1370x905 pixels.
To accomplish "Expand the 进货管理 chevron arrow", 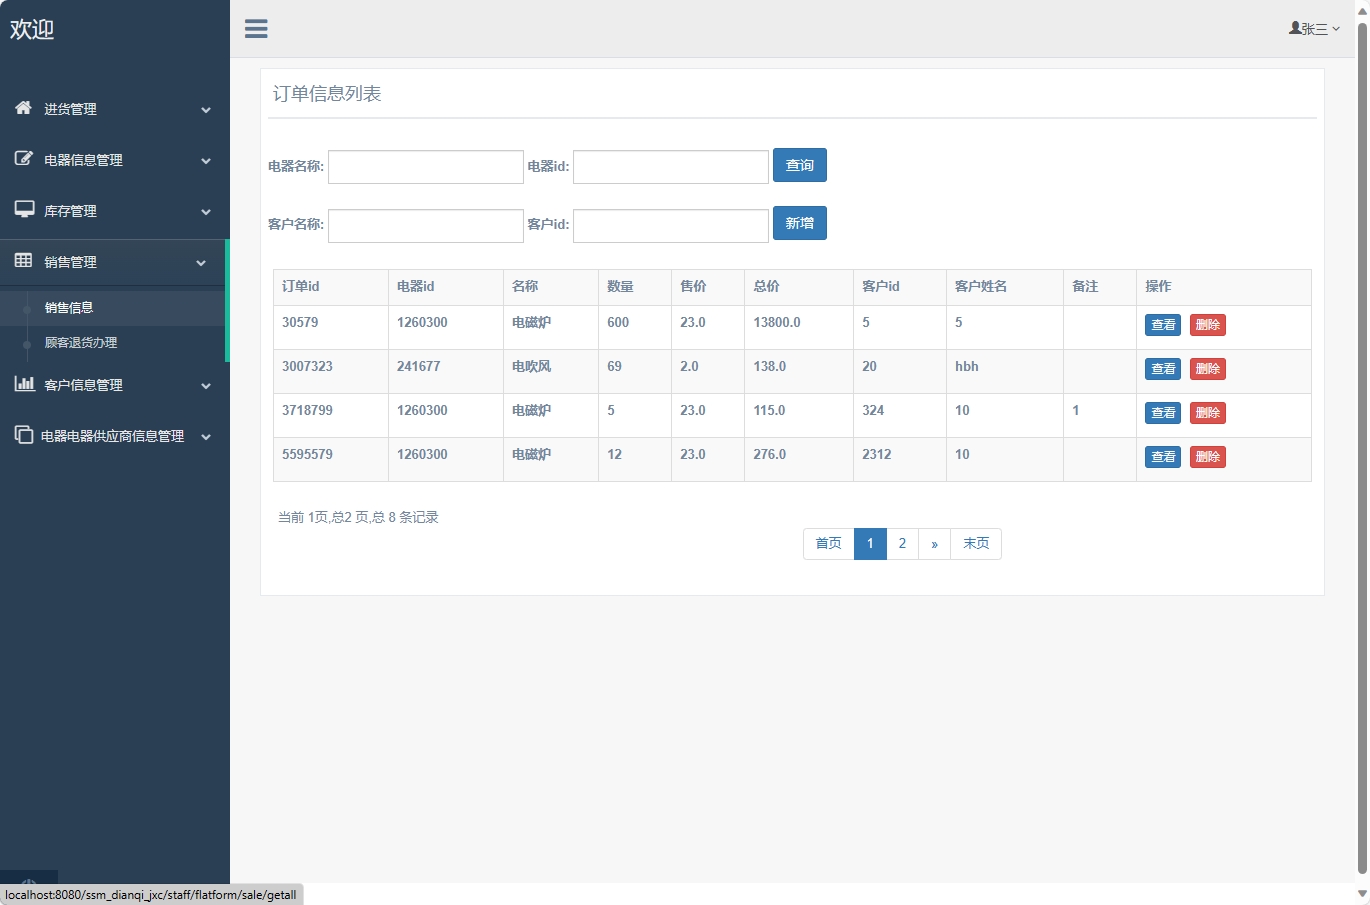I will [x=206, y=110].
